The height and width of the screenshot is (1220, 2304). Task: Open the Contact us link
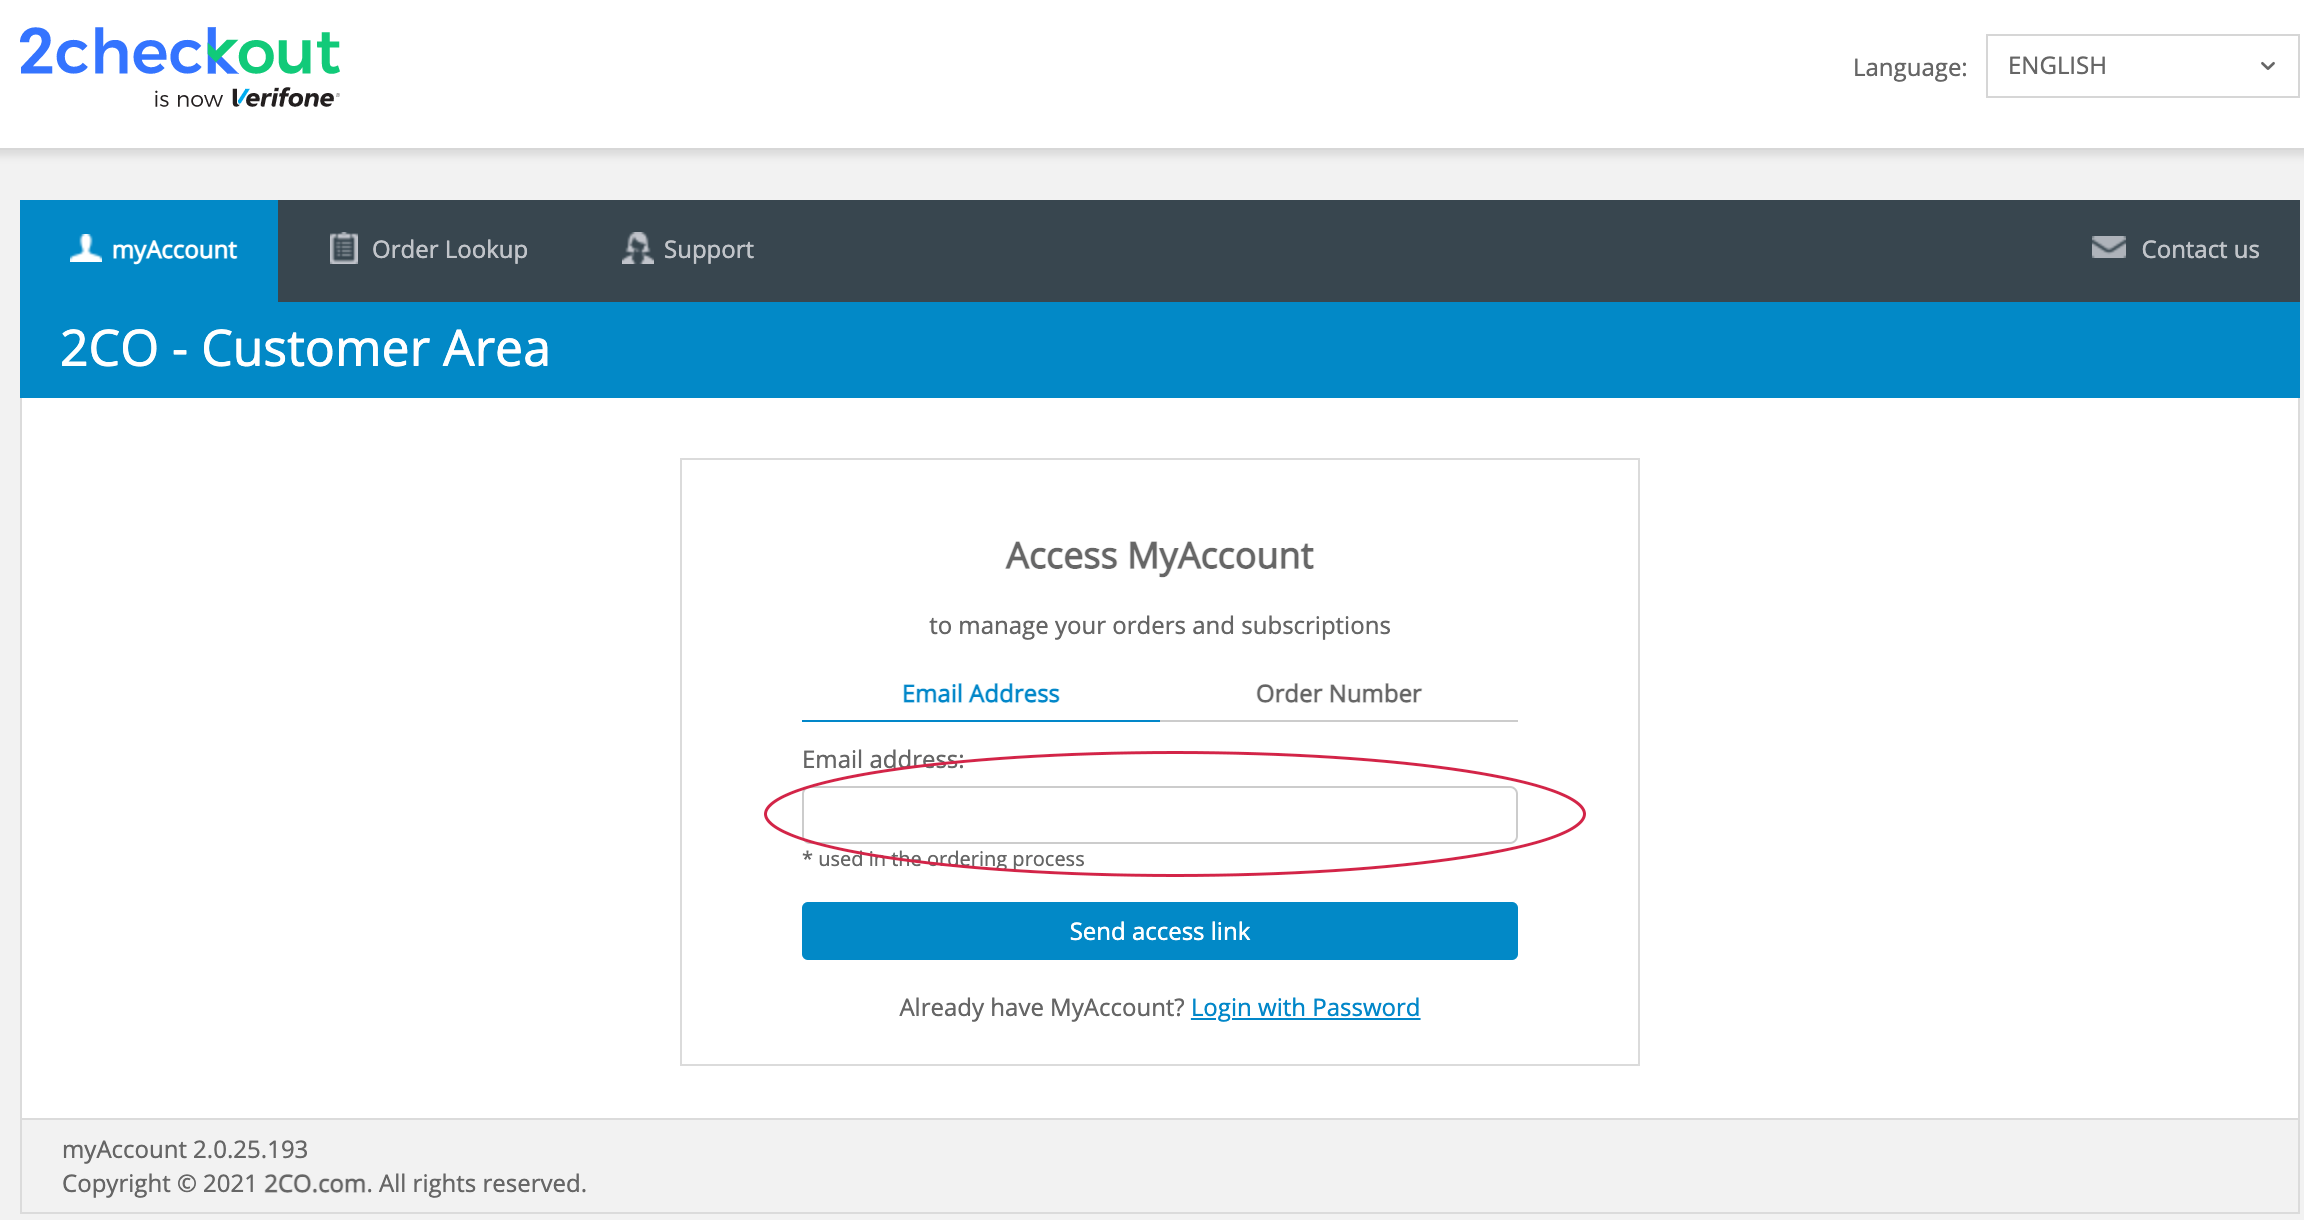(x=2200, y=249)
